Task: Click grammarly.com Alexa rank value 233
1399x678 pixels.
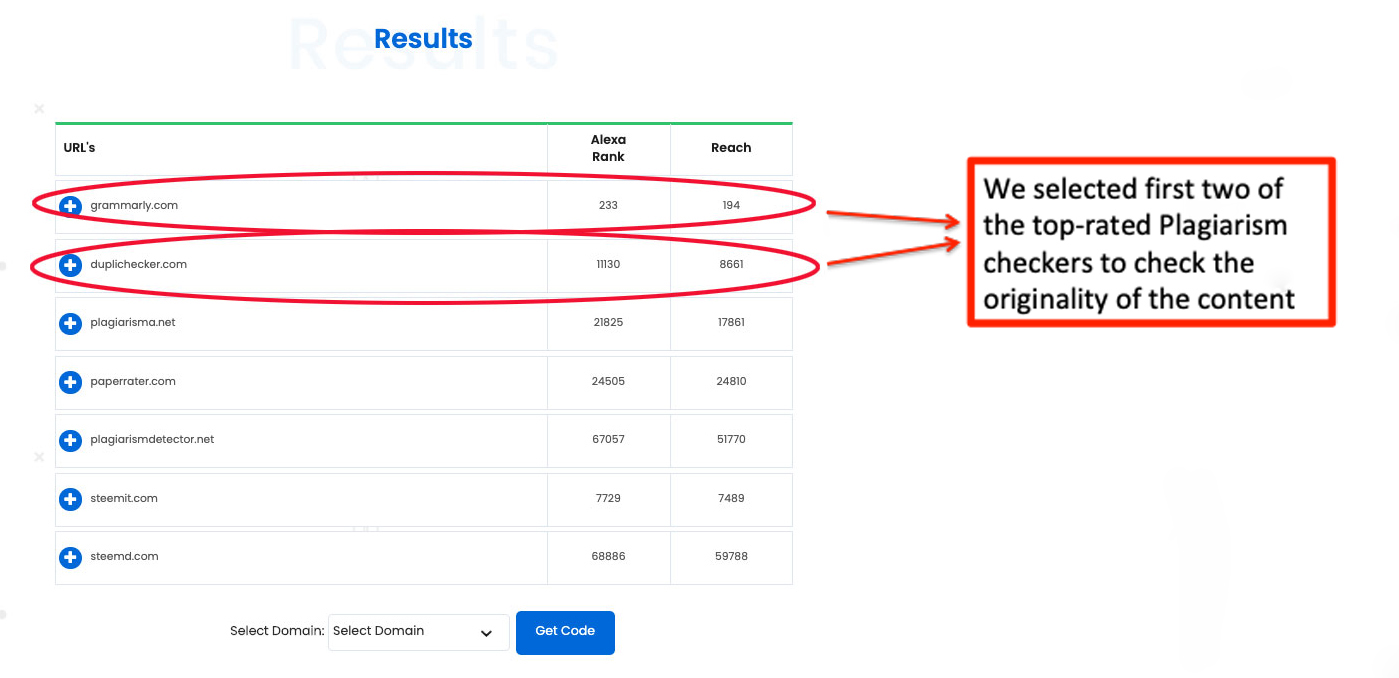Action: (x=608, y=206)
